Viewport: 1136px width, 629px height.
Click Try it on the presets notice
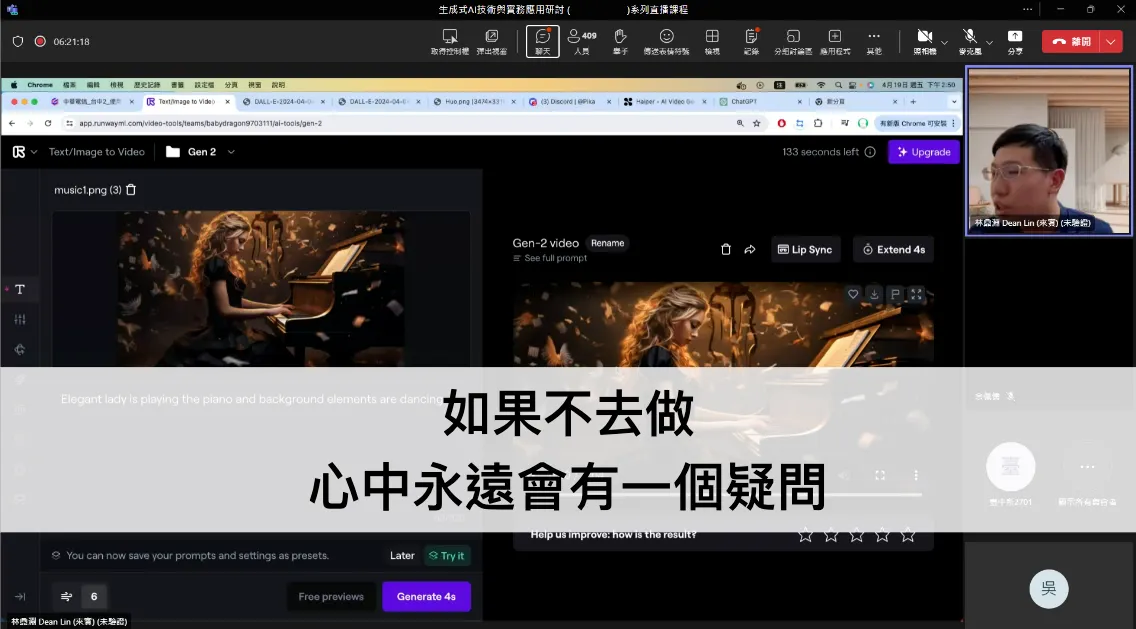coord(447,556)
